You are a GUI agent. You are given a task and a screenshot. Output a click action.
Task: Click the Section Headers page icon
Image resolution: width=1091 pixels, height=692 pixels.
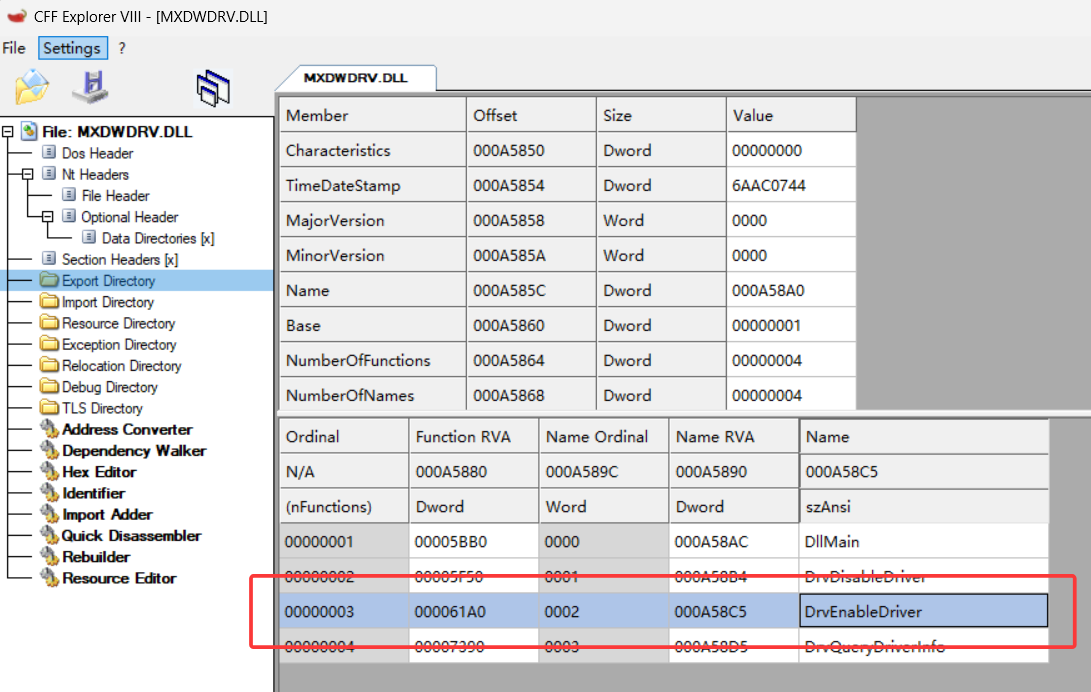pos(49,259)
